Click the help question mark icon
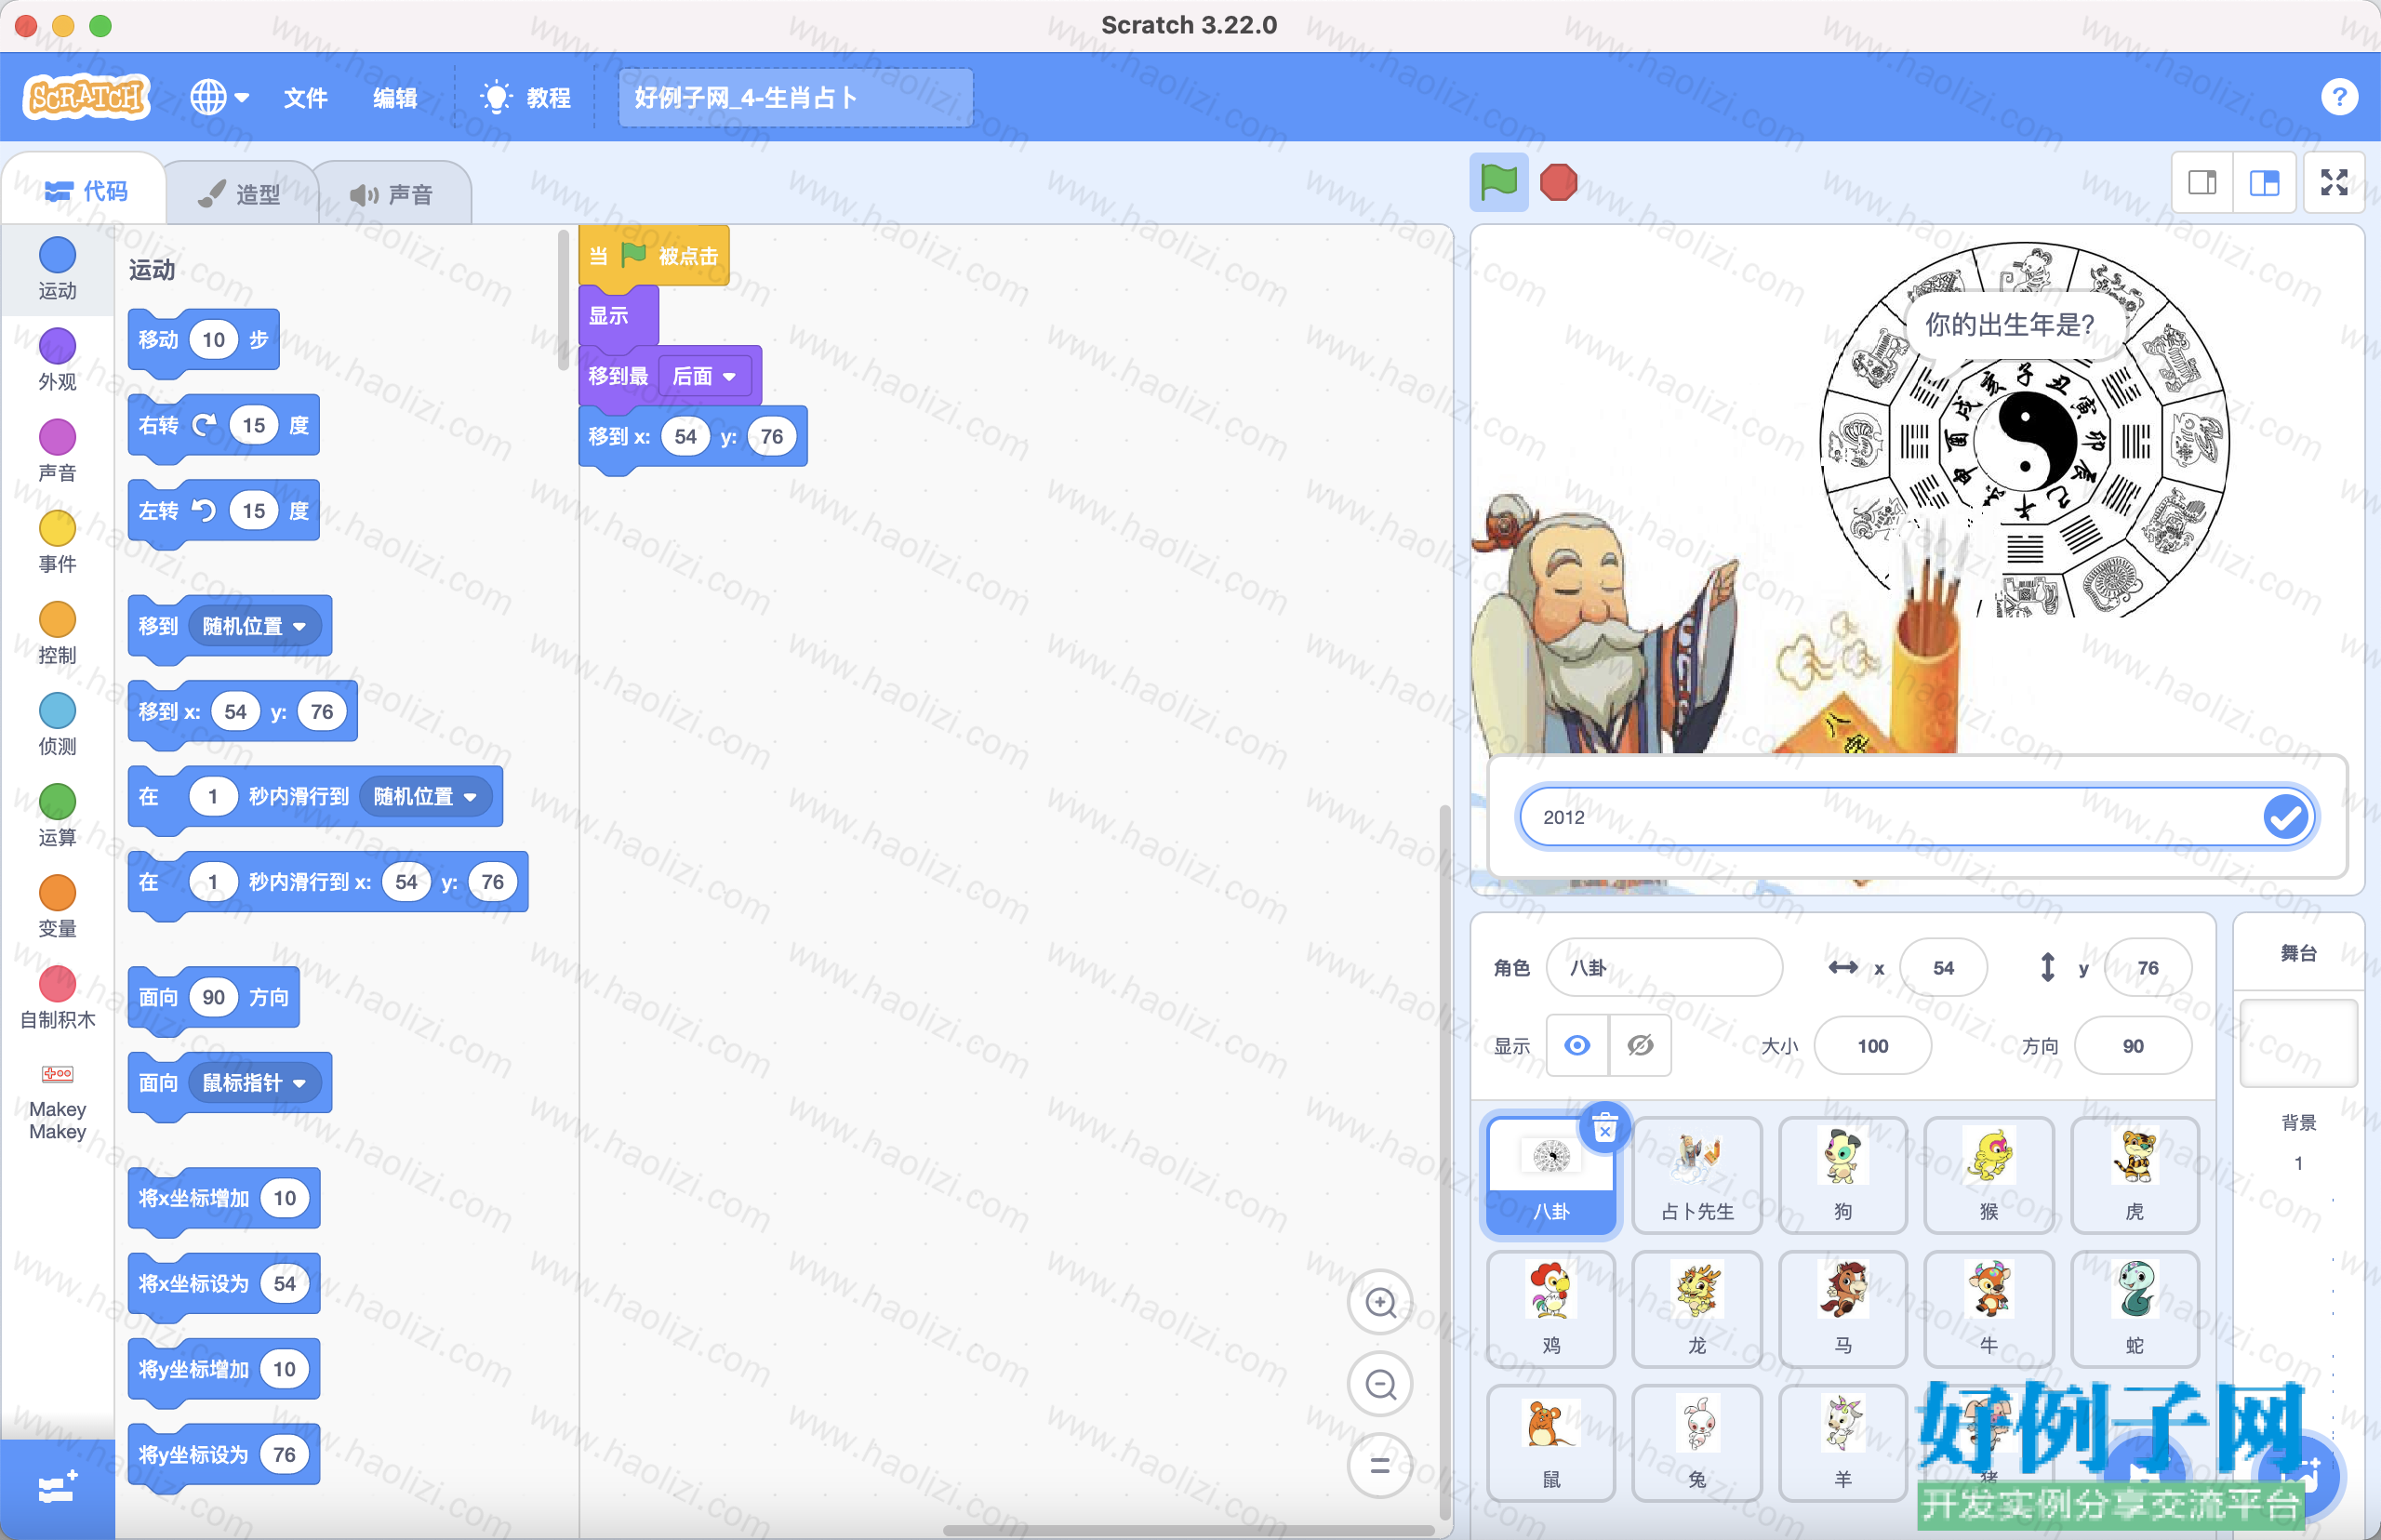This screenshot has height=1540, width=2381. [2339, 97]
